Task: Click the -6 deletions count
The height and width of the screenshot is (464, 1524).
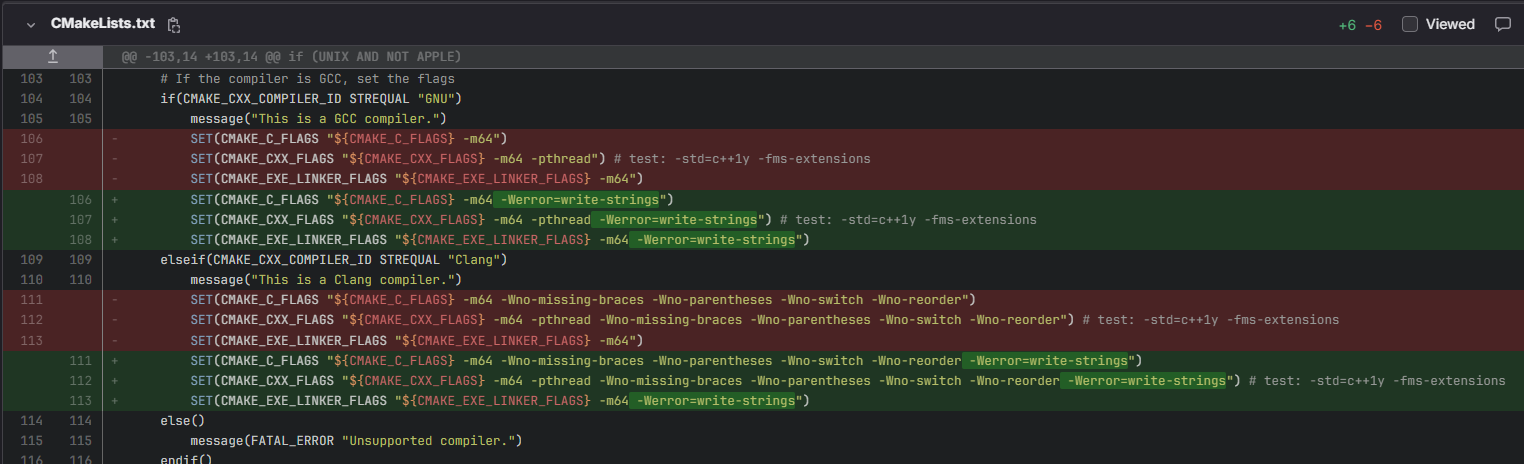Action: click(1373, 24)
